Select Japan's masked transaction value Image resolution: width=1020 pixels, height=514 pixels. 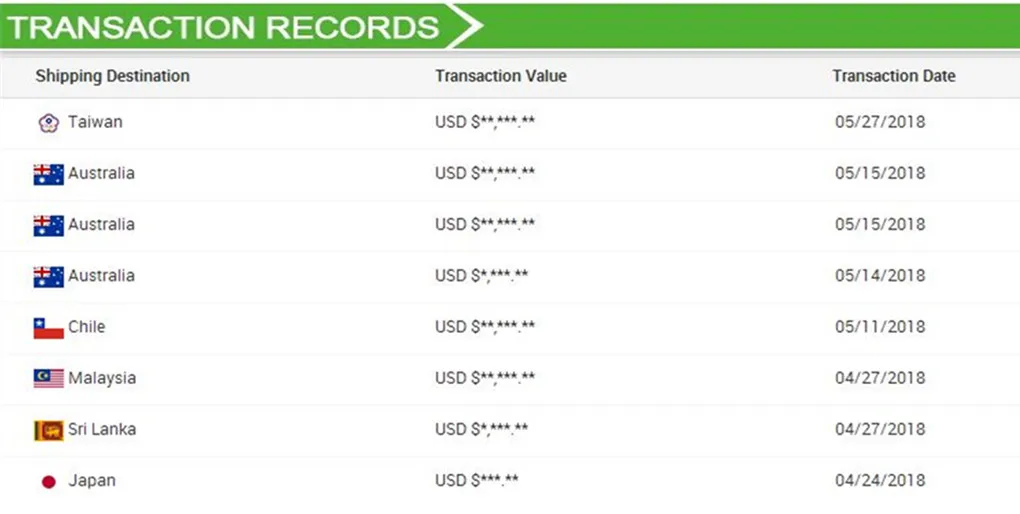pyautogui.click(x=477, y=481)
